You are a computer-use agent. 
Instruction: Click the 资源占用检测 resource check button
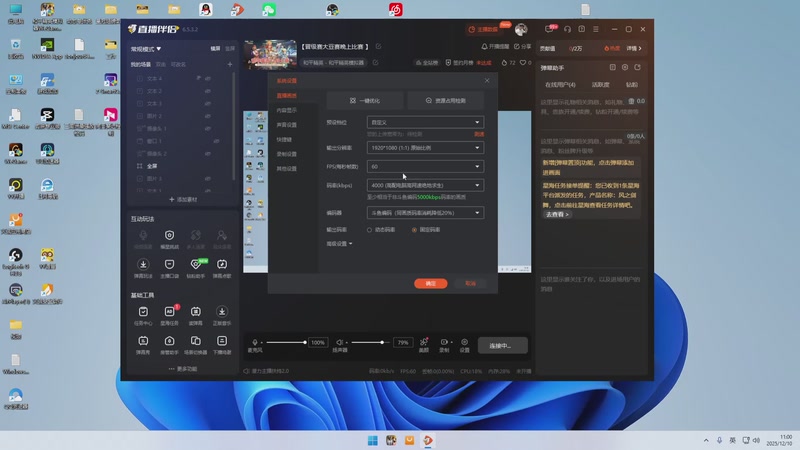click(445, 101)
